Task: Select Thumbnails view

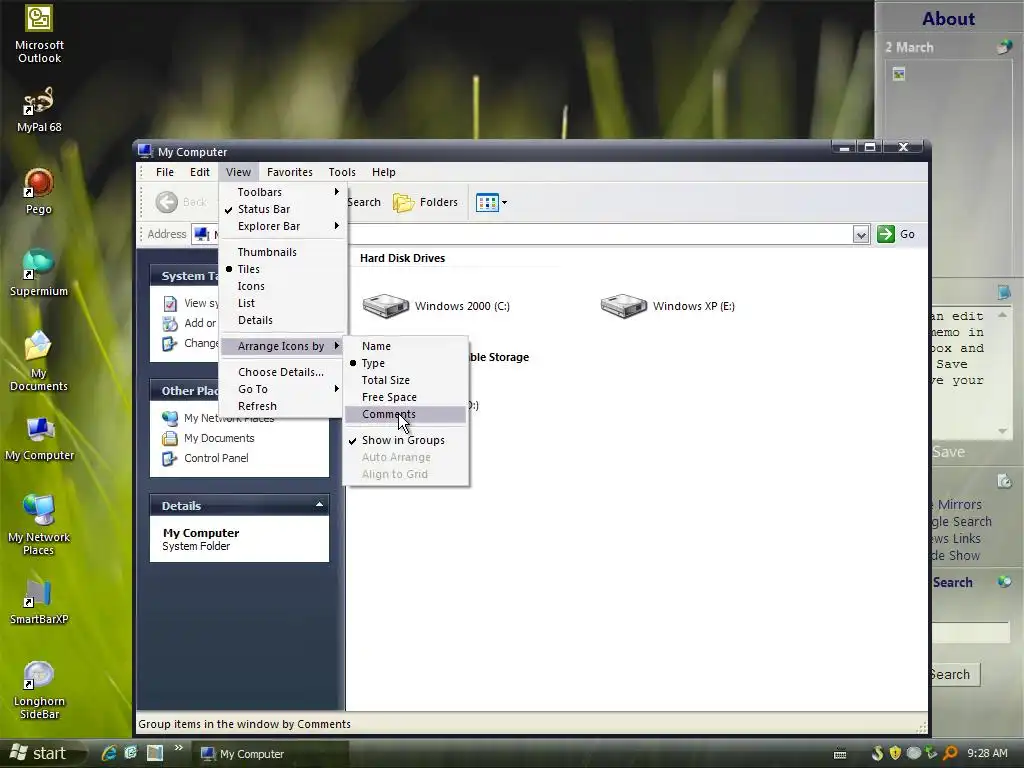Action: pos(283,252)
